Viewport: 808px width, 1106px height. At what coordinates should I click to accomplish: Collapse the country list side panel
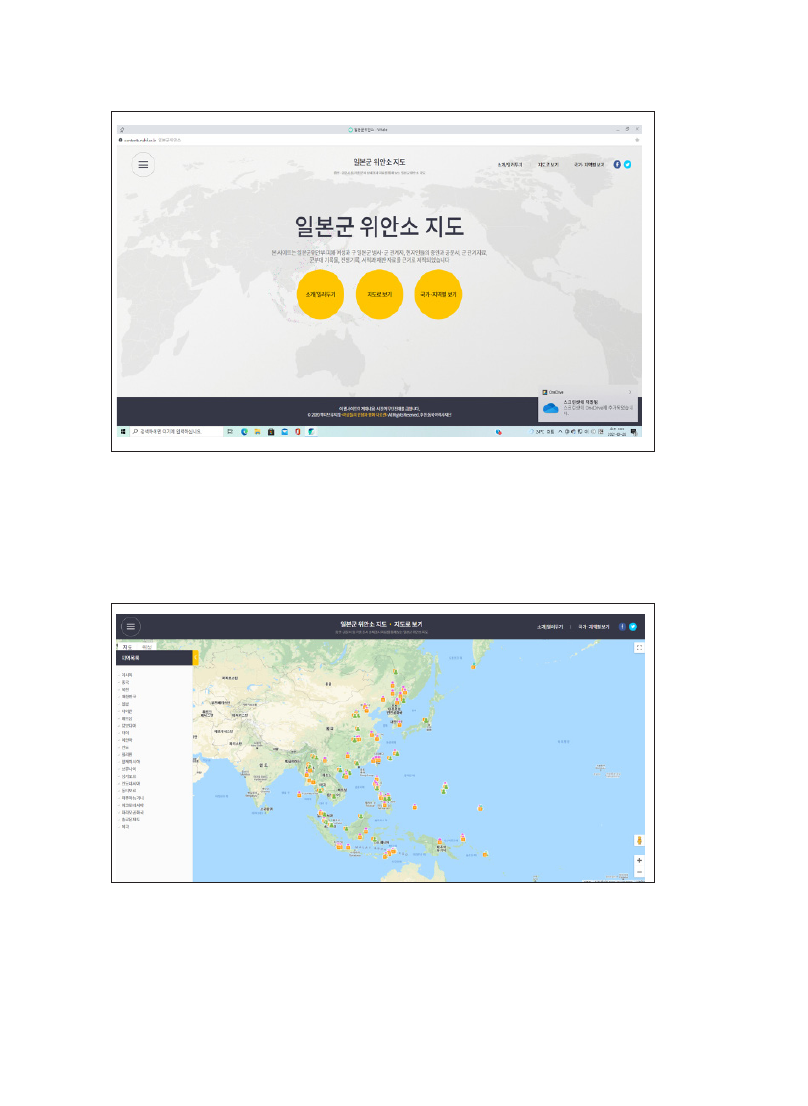(x=196, y=658)
